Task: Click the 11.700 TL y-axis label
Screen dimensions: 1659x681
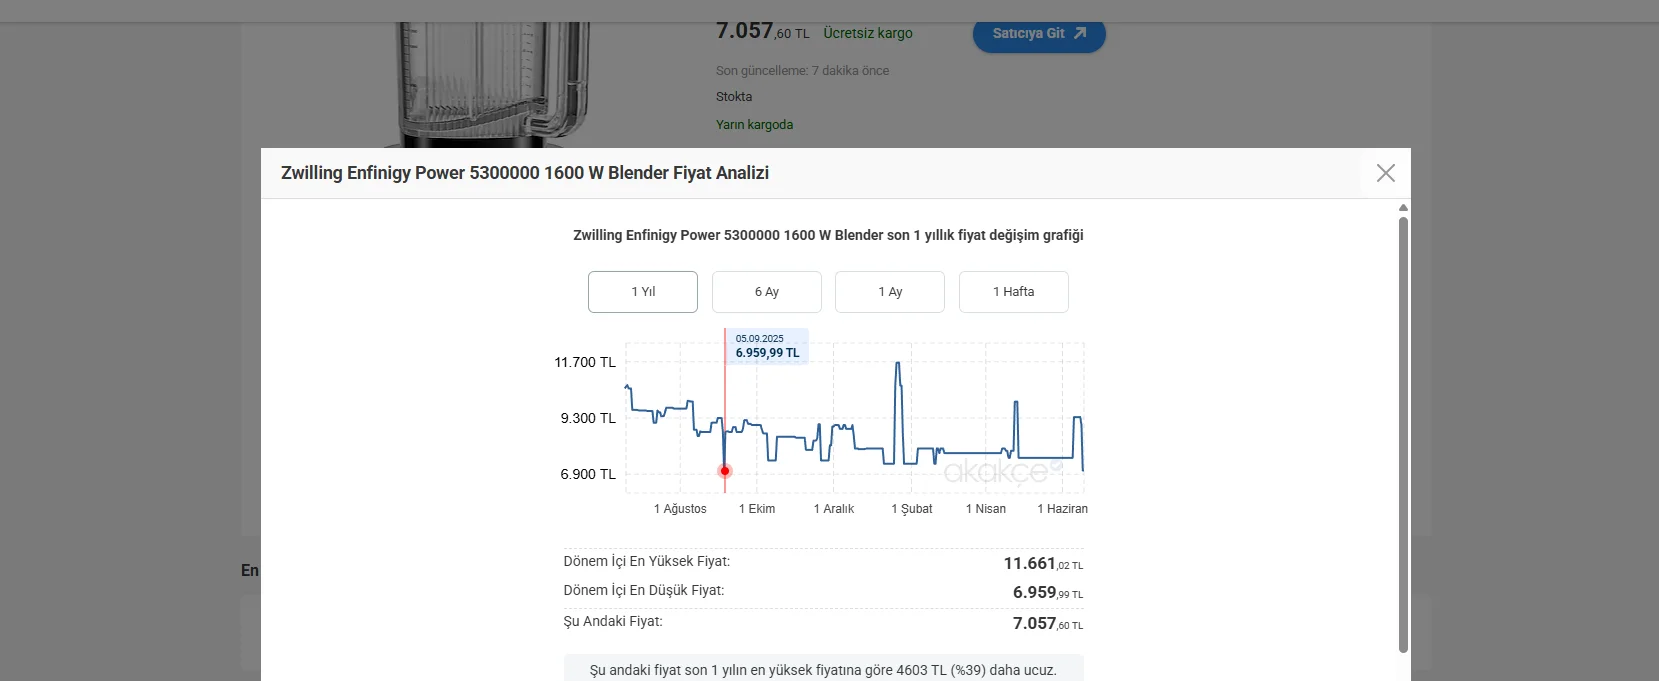Action: (585, 362)
